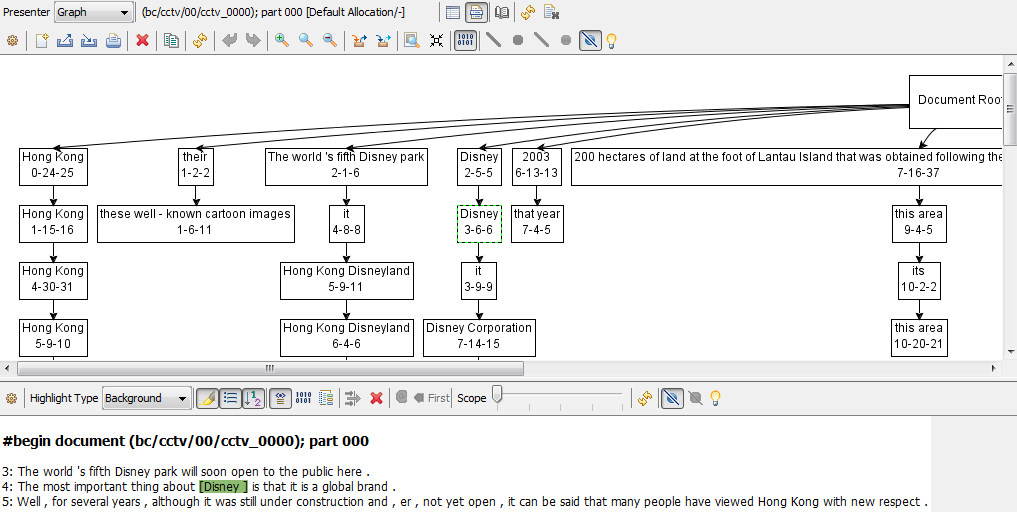Click the undo arrow icon
Image resolution: width=1017 pixels, height=512 pixels.
[x=230, y=41]
